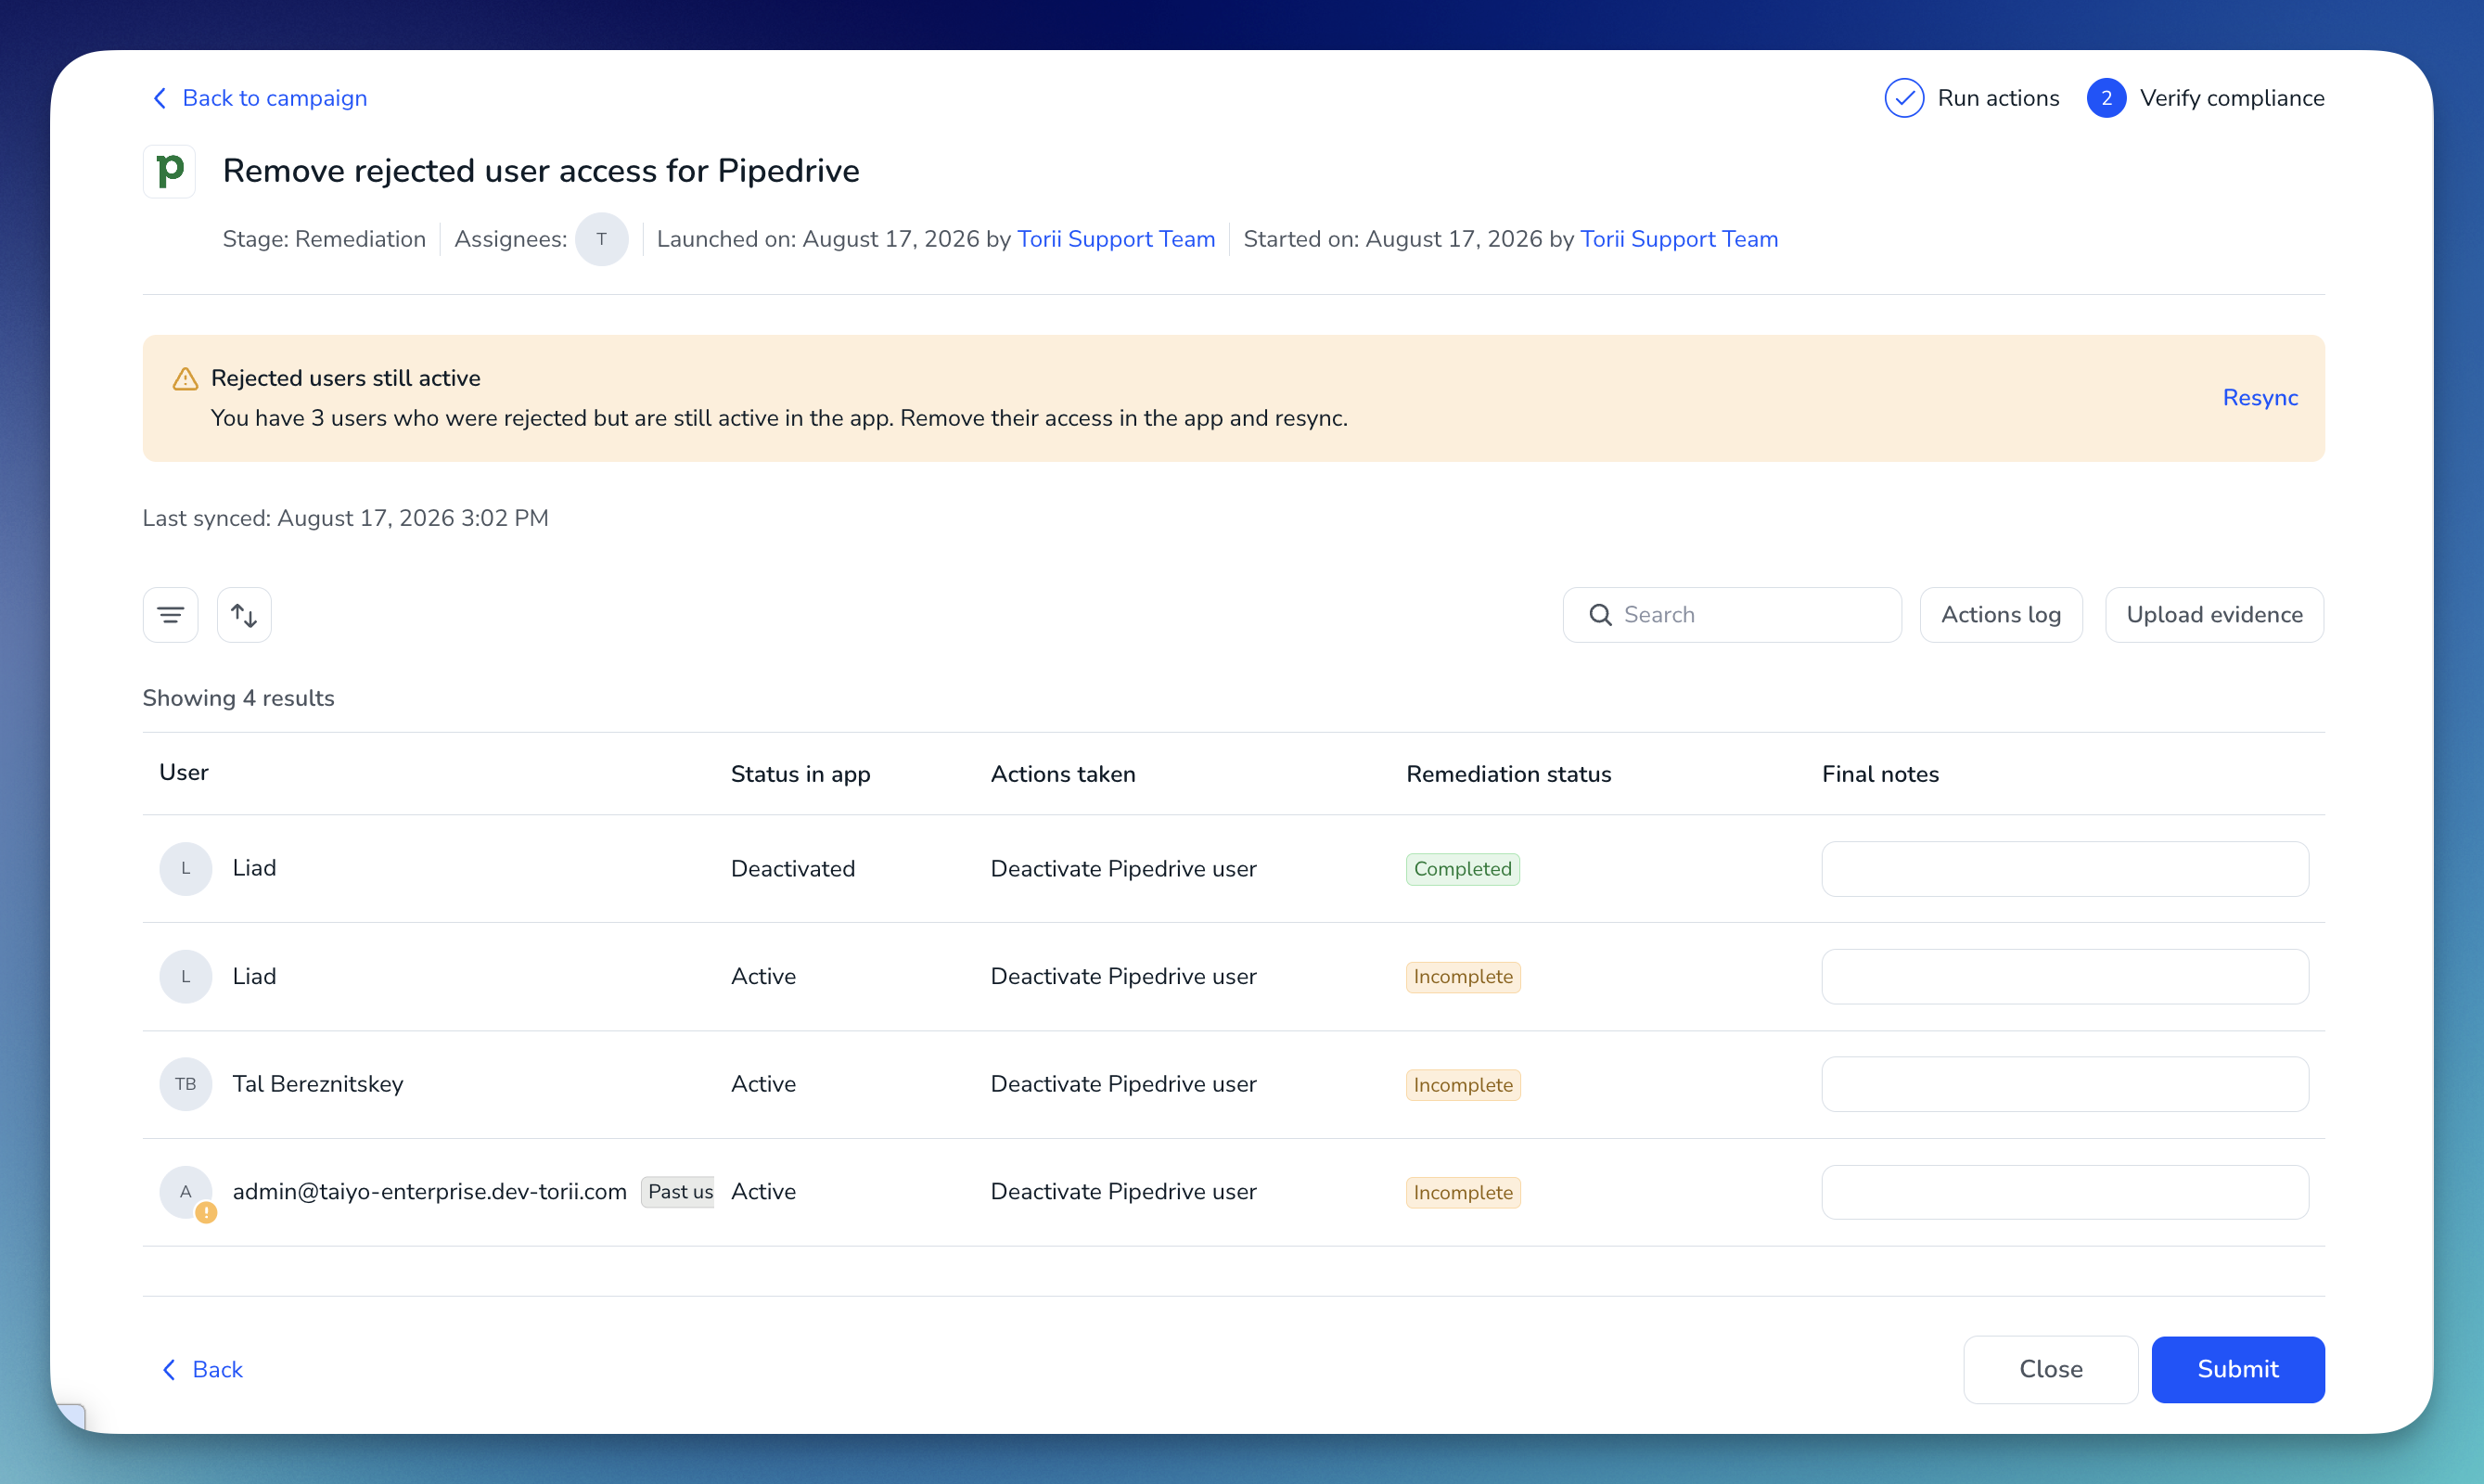Click the User column header

coord(184,772)
